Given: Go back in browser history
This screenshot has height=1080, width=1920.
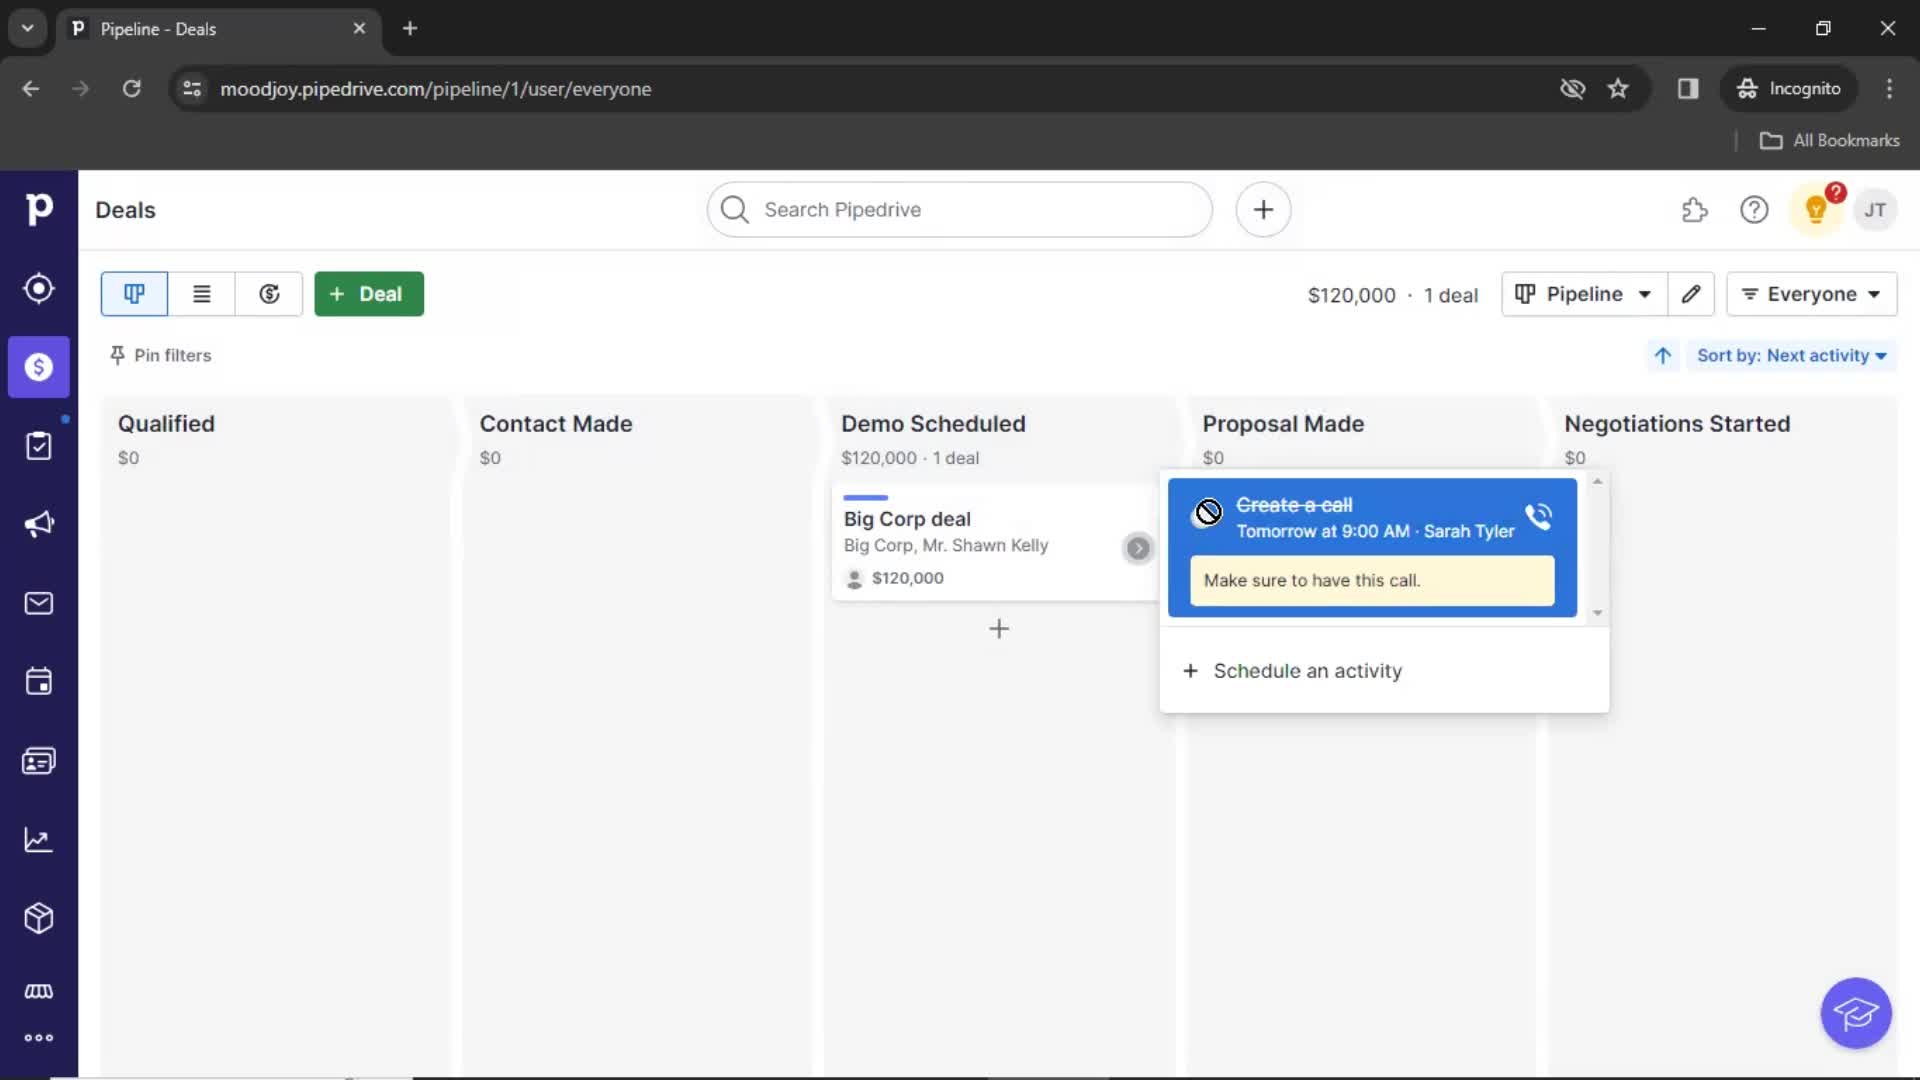Looking at the screenshot, I should pos(31,89).
